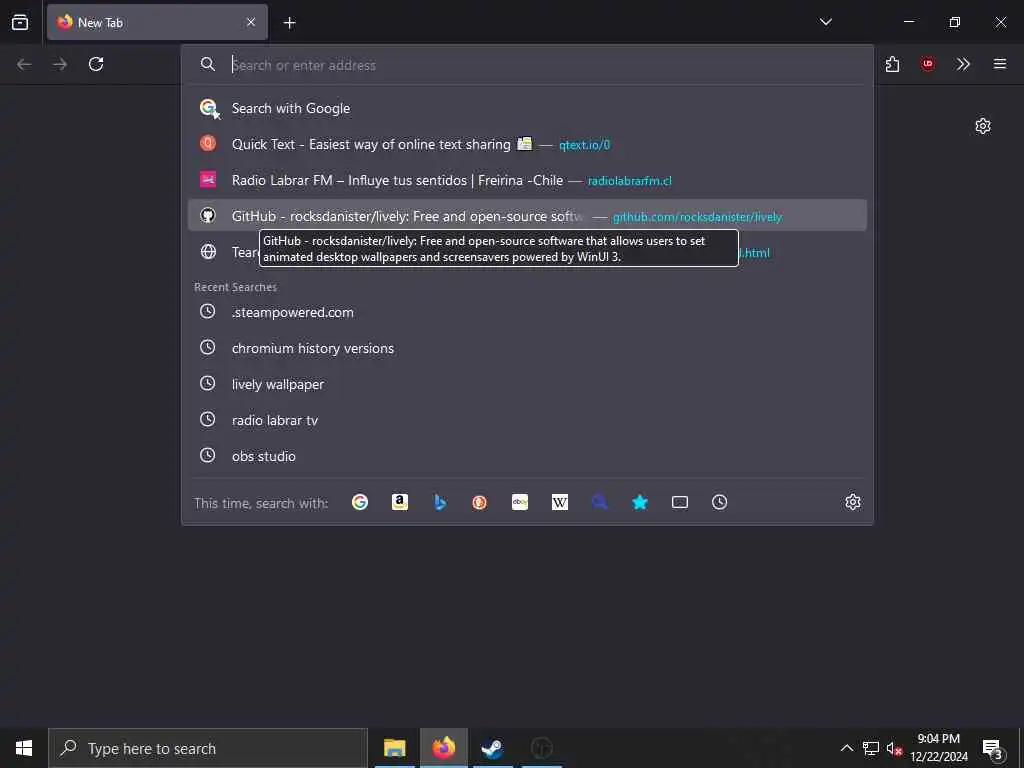The width and height of the screenshot is (1024, 768).
Task: Show more tools overflow chevron
Action: (x=963, y=64)
